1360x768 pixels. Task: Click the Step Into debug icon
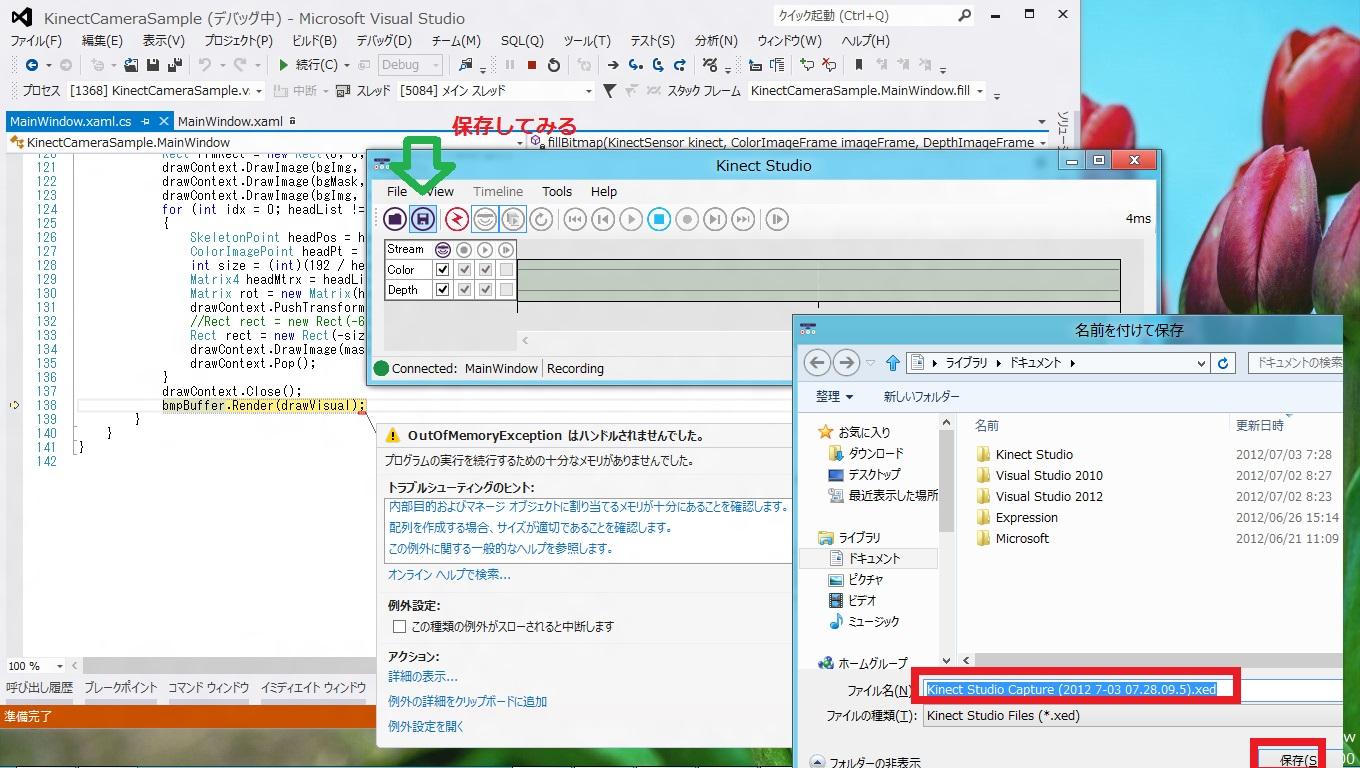[636, 65]
